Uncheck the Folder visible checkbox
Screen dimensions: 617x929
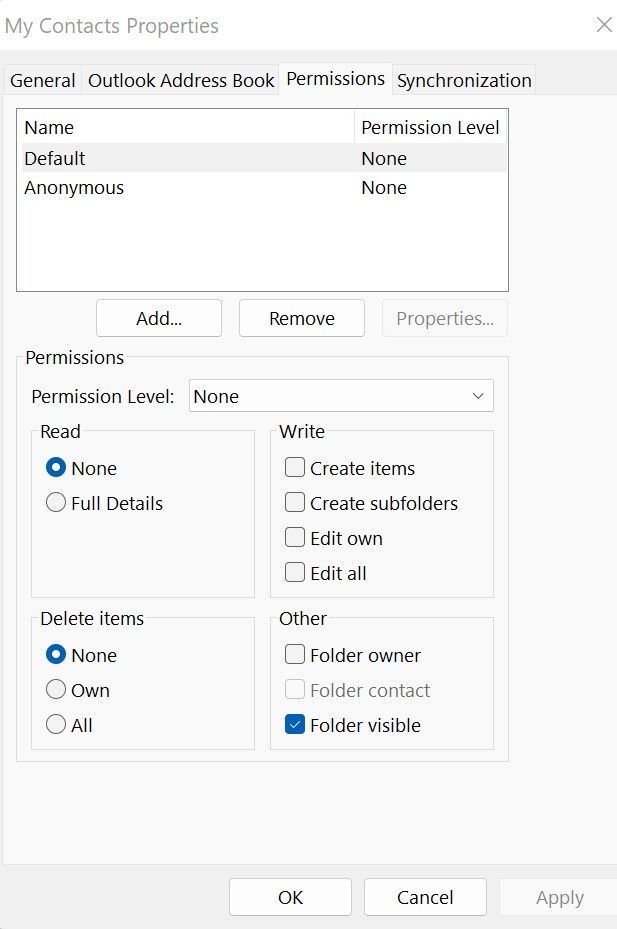coord(295,725)
